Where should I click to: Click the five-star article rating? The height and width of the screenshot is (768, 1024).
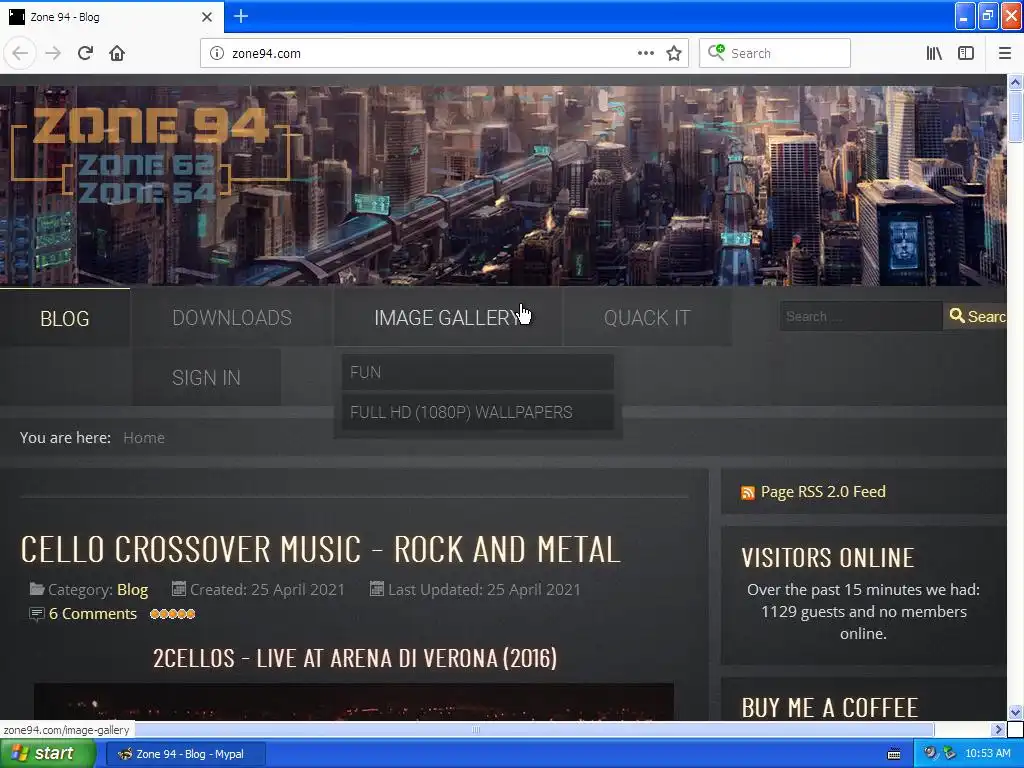click(172, 614)
